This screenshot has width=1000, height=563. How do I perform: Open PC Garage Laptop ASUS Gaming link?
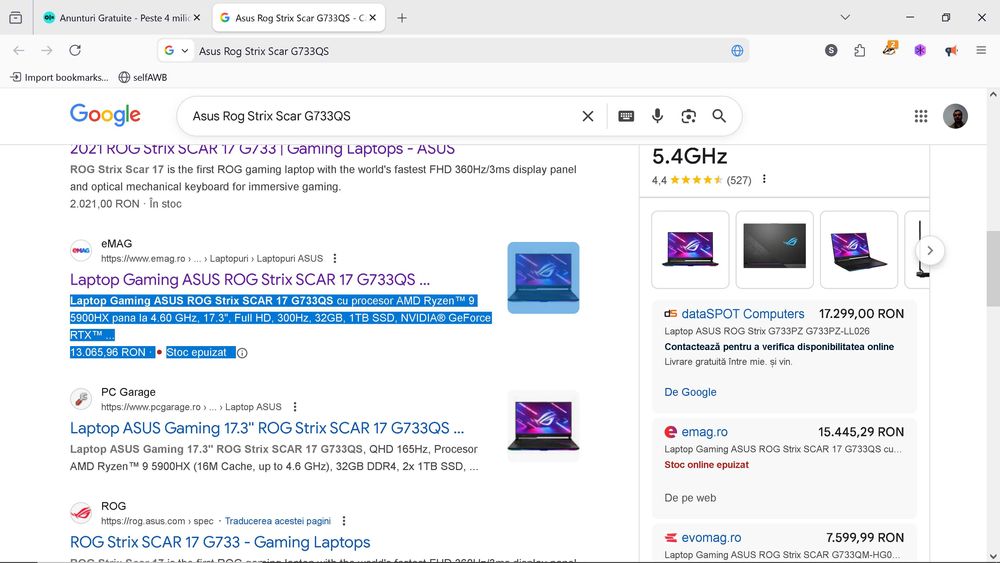267,428
